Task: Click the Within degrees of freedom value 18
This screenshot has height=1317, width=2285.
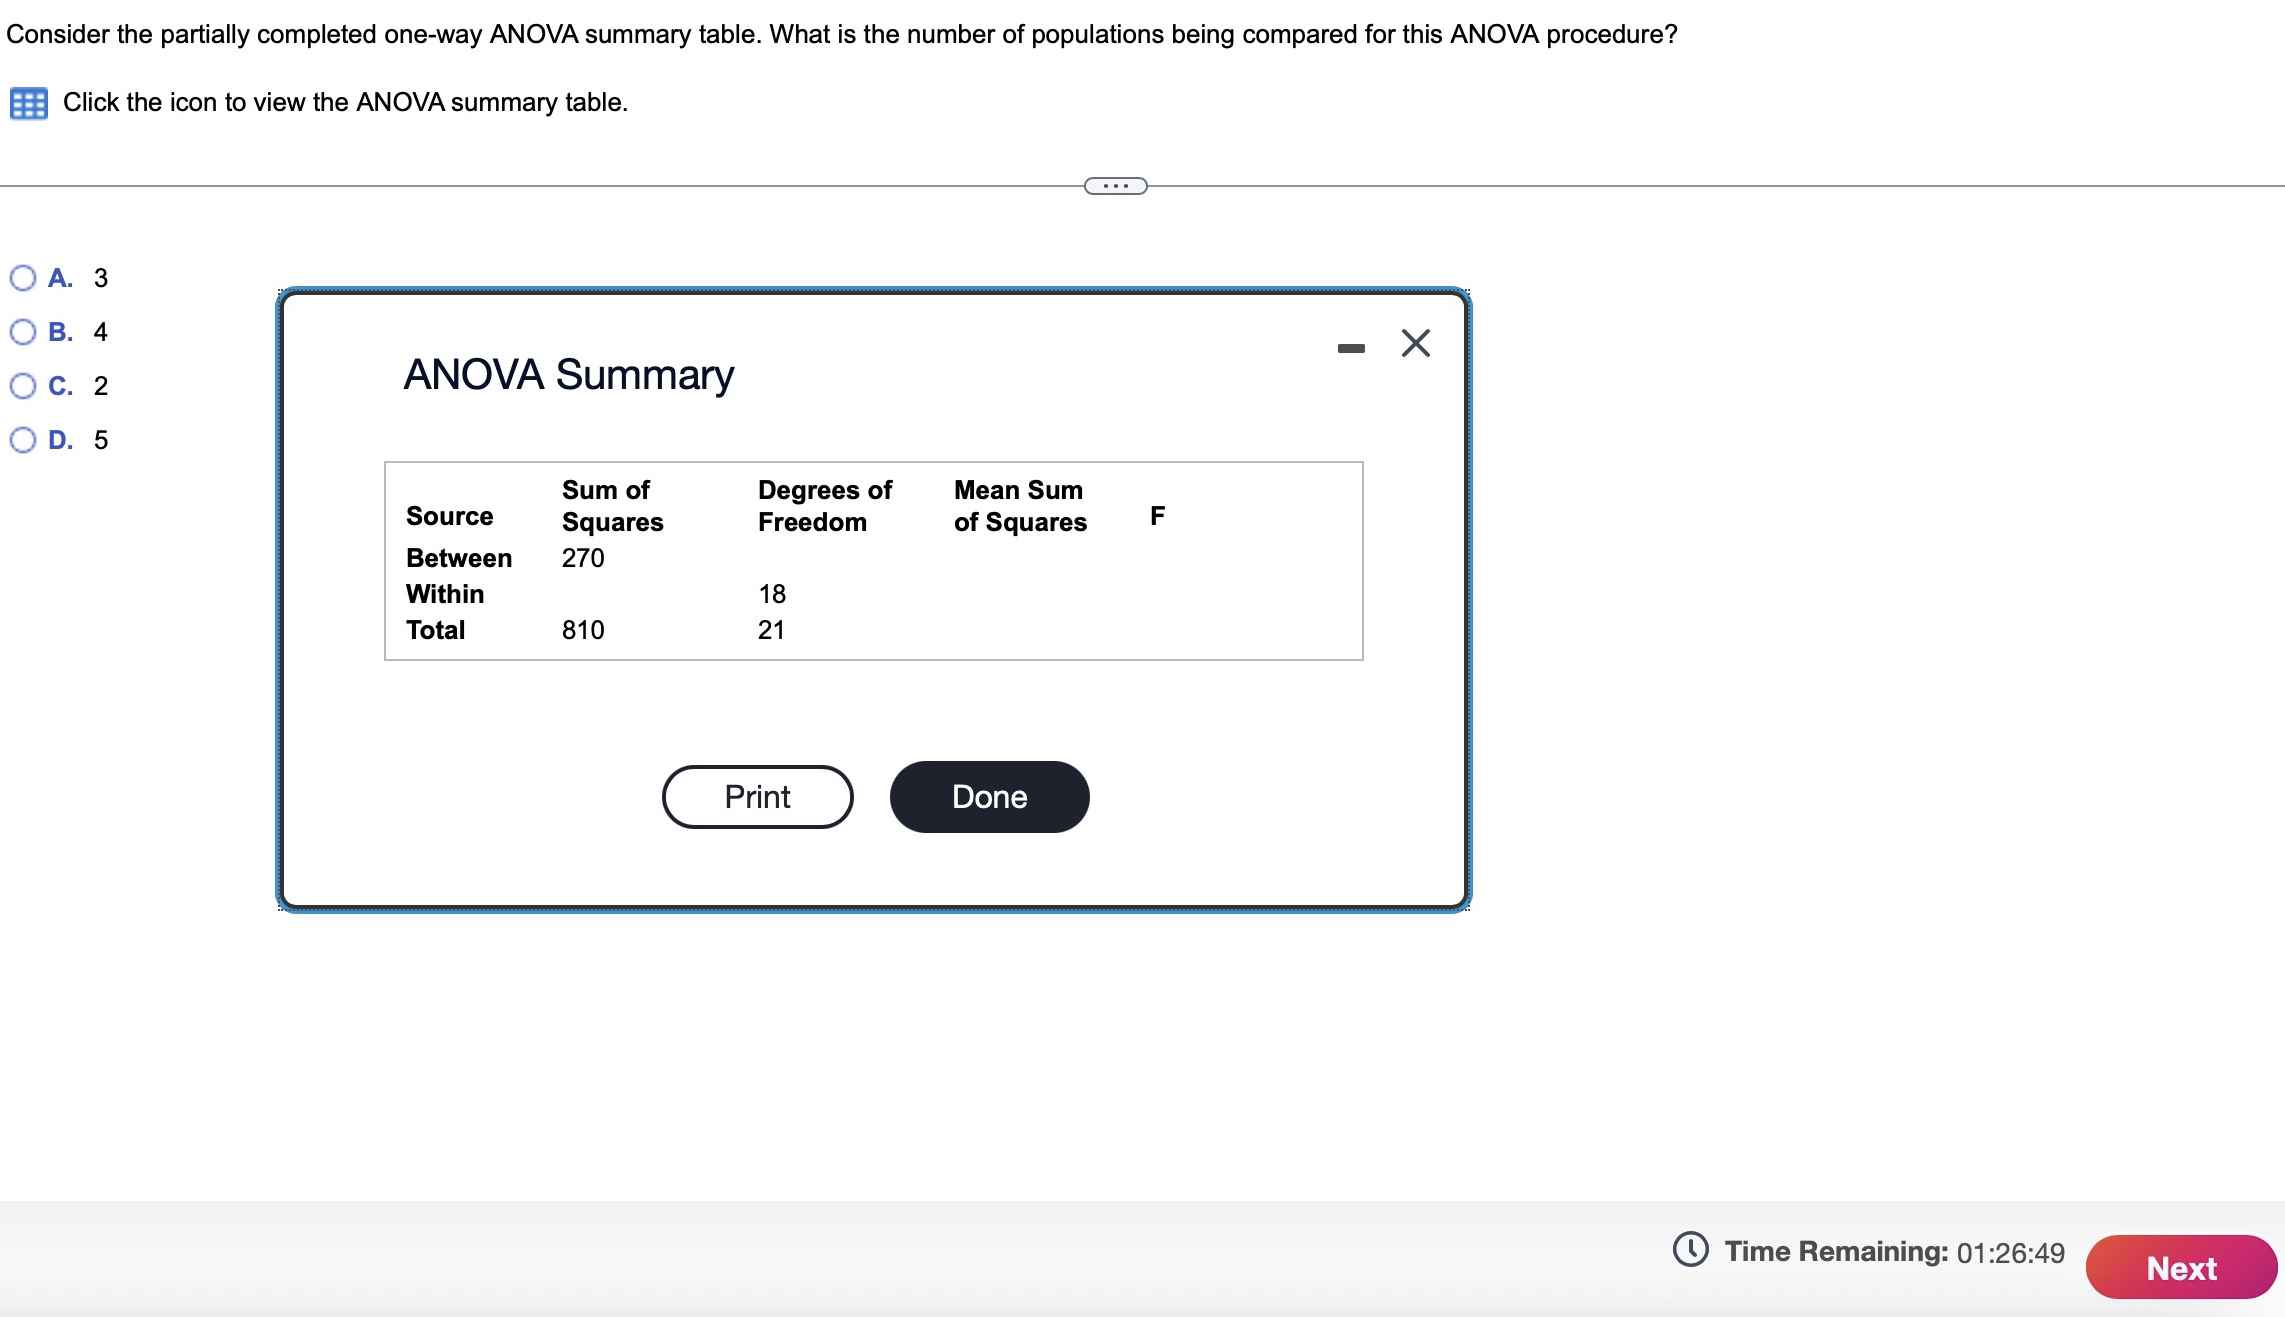Action: pyautogui.click(x=771, y=594)
